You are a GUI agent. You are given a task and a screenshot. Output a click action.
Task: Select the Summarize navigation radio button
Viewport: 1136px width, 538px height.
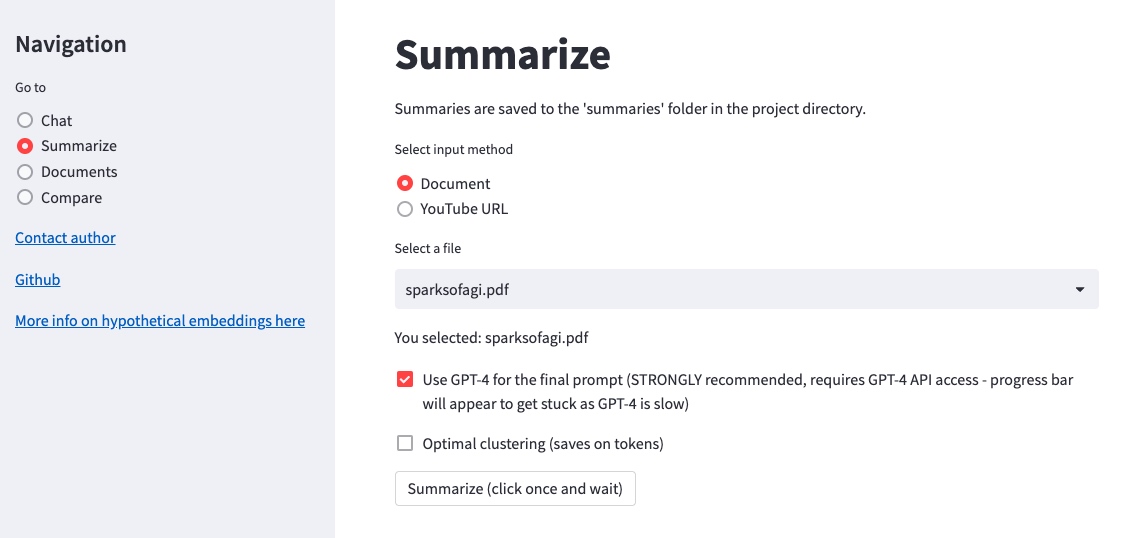(25, 146)
